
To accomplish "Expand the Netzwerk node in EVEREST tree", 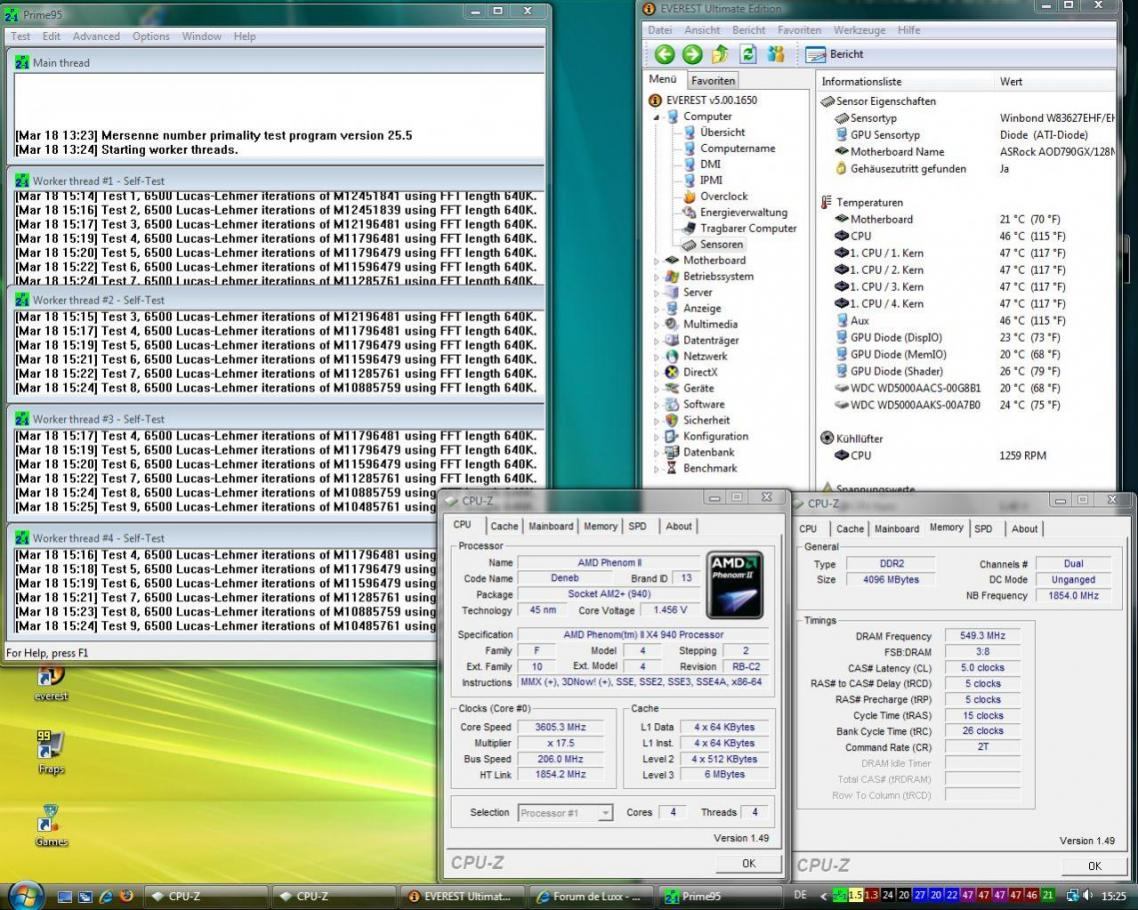I will pos(656,356).
